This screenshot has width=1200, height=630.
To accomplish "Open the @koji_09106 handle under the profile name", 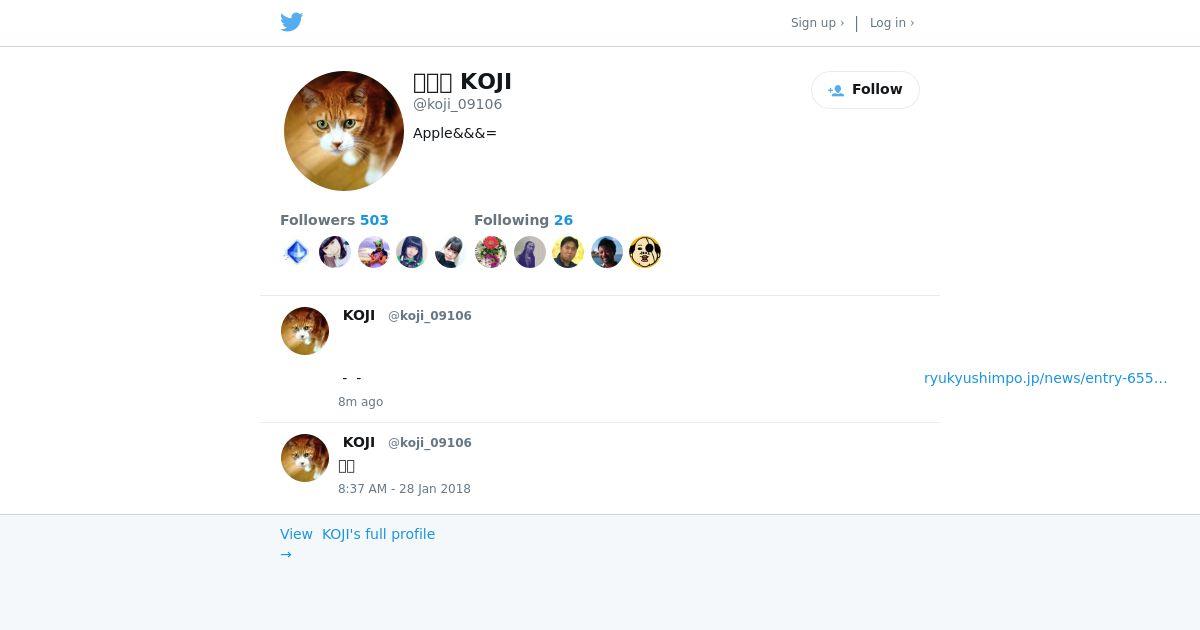I will (458, 104).
